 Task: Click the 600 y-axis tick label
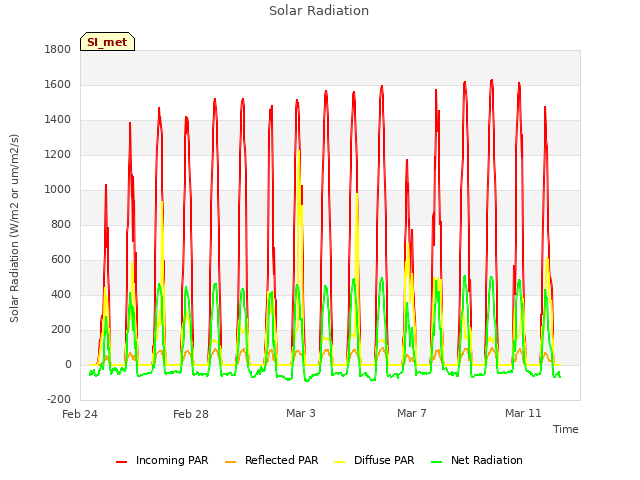(61, 260)
